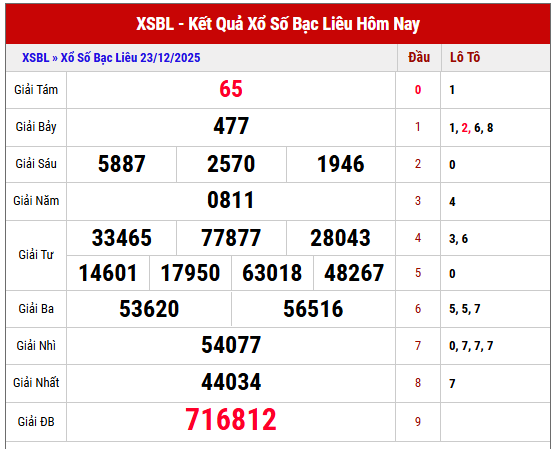Select Giải Ba number 56516
The width and height of the screenshot is (557, 449).
pos(313,309)
